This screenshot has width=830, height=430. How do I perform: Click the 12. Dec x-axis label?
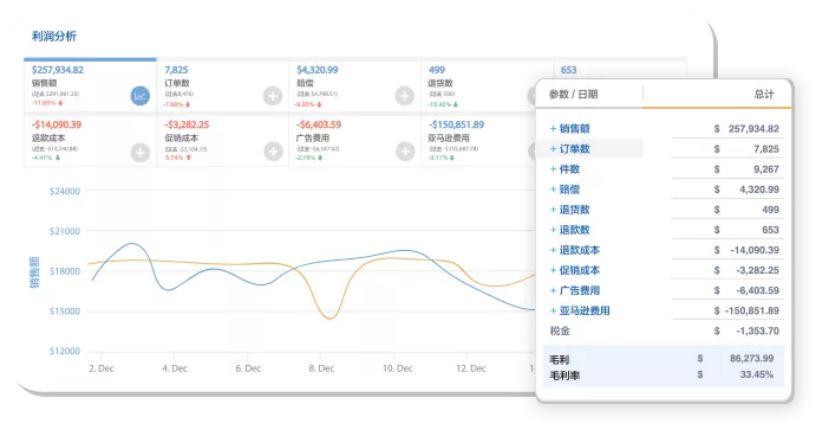[471, 368]
